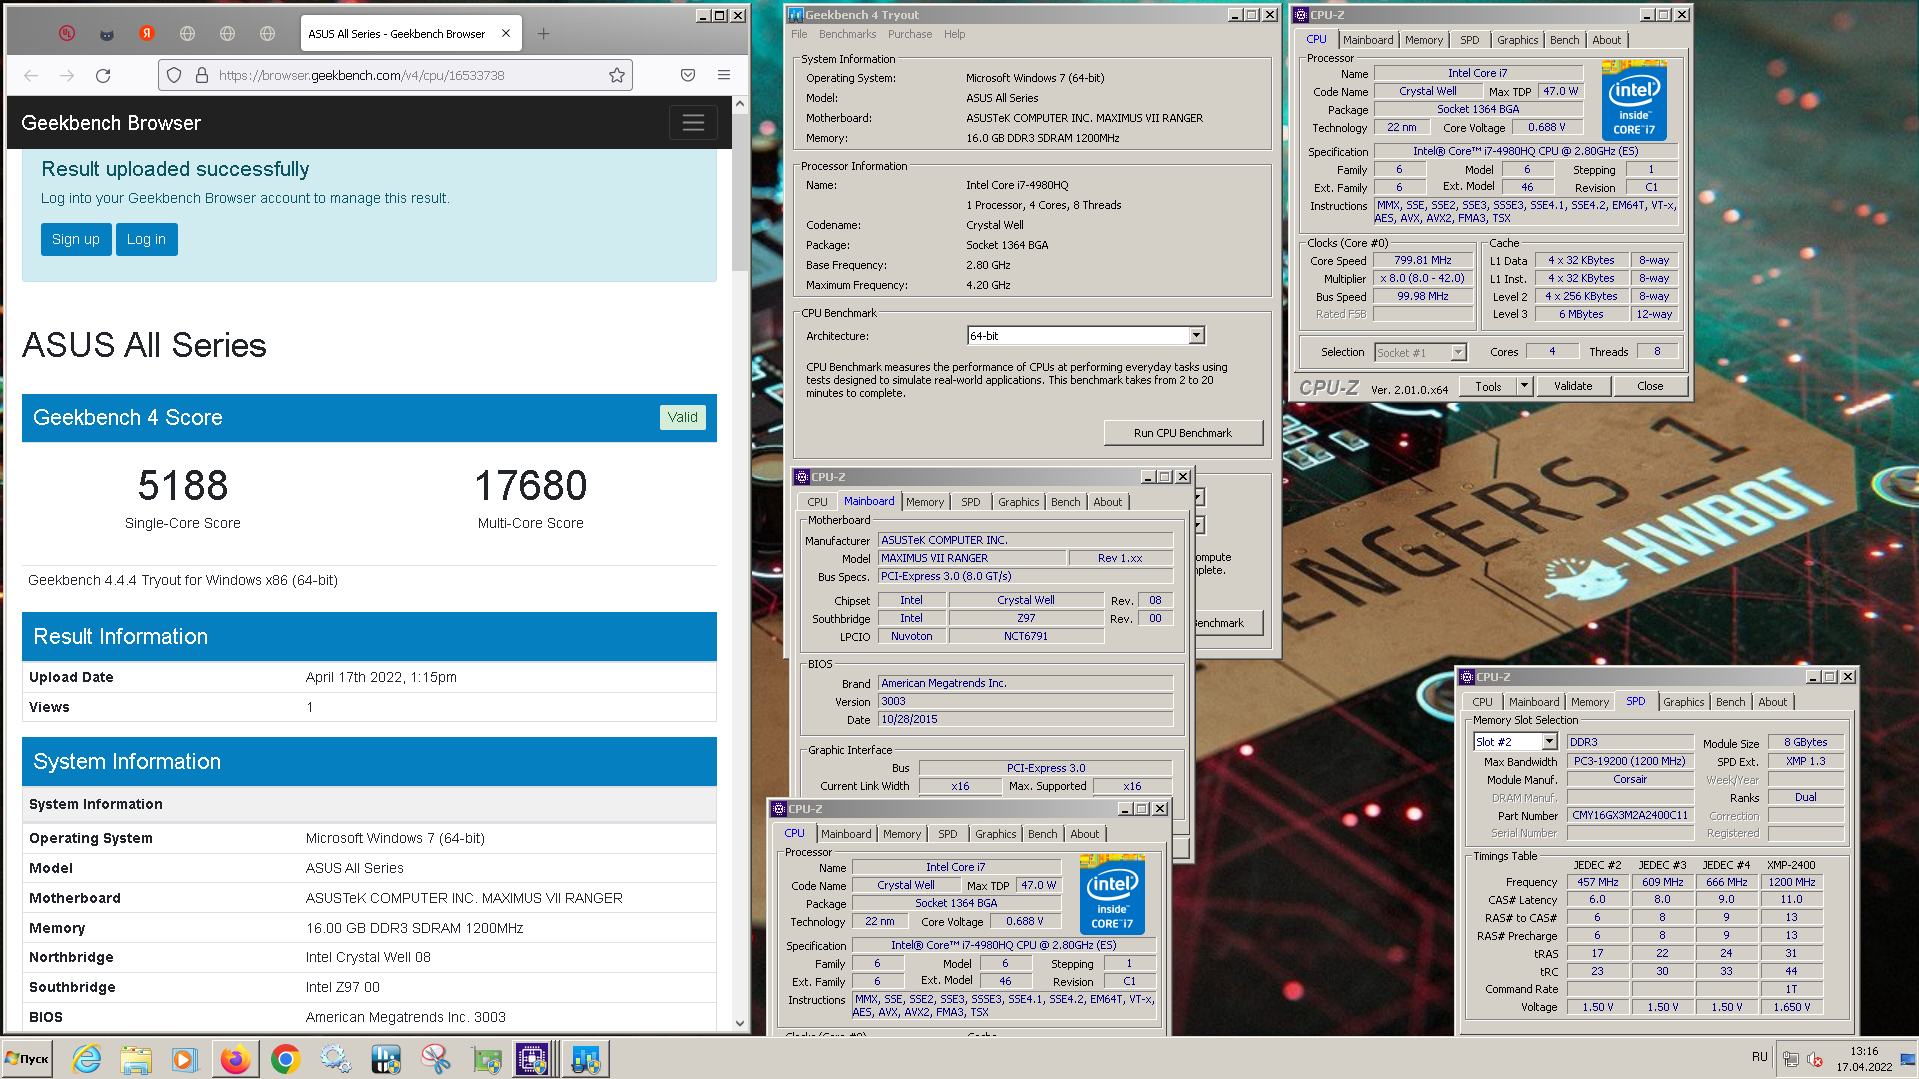Click the network icon in system tray
Image resolution: width=1919 pixels, height=1079 pixels.
(1791, 1059)
